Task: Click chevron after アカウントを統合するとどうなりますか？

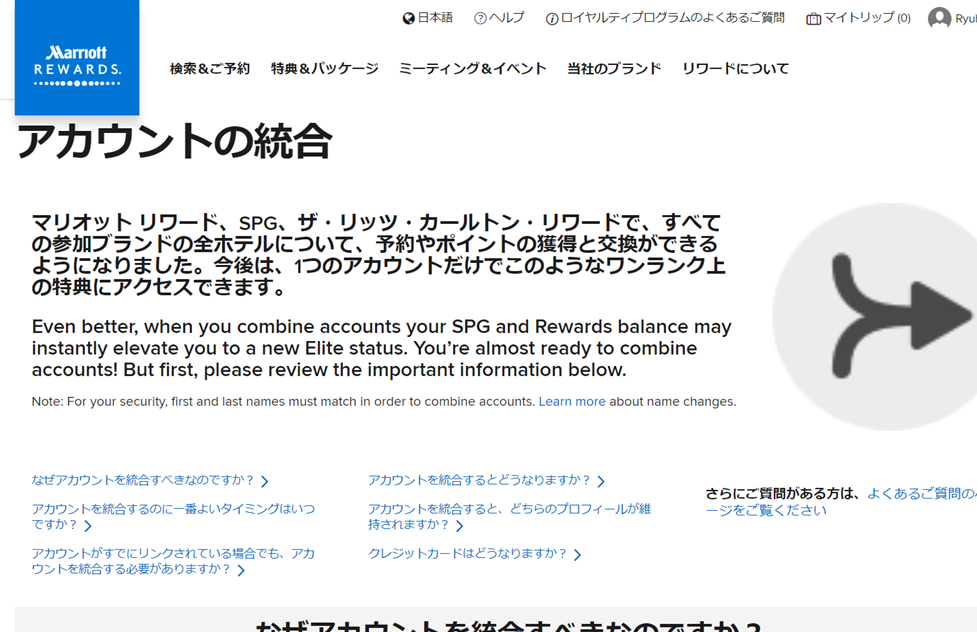Action: (601, 481)
